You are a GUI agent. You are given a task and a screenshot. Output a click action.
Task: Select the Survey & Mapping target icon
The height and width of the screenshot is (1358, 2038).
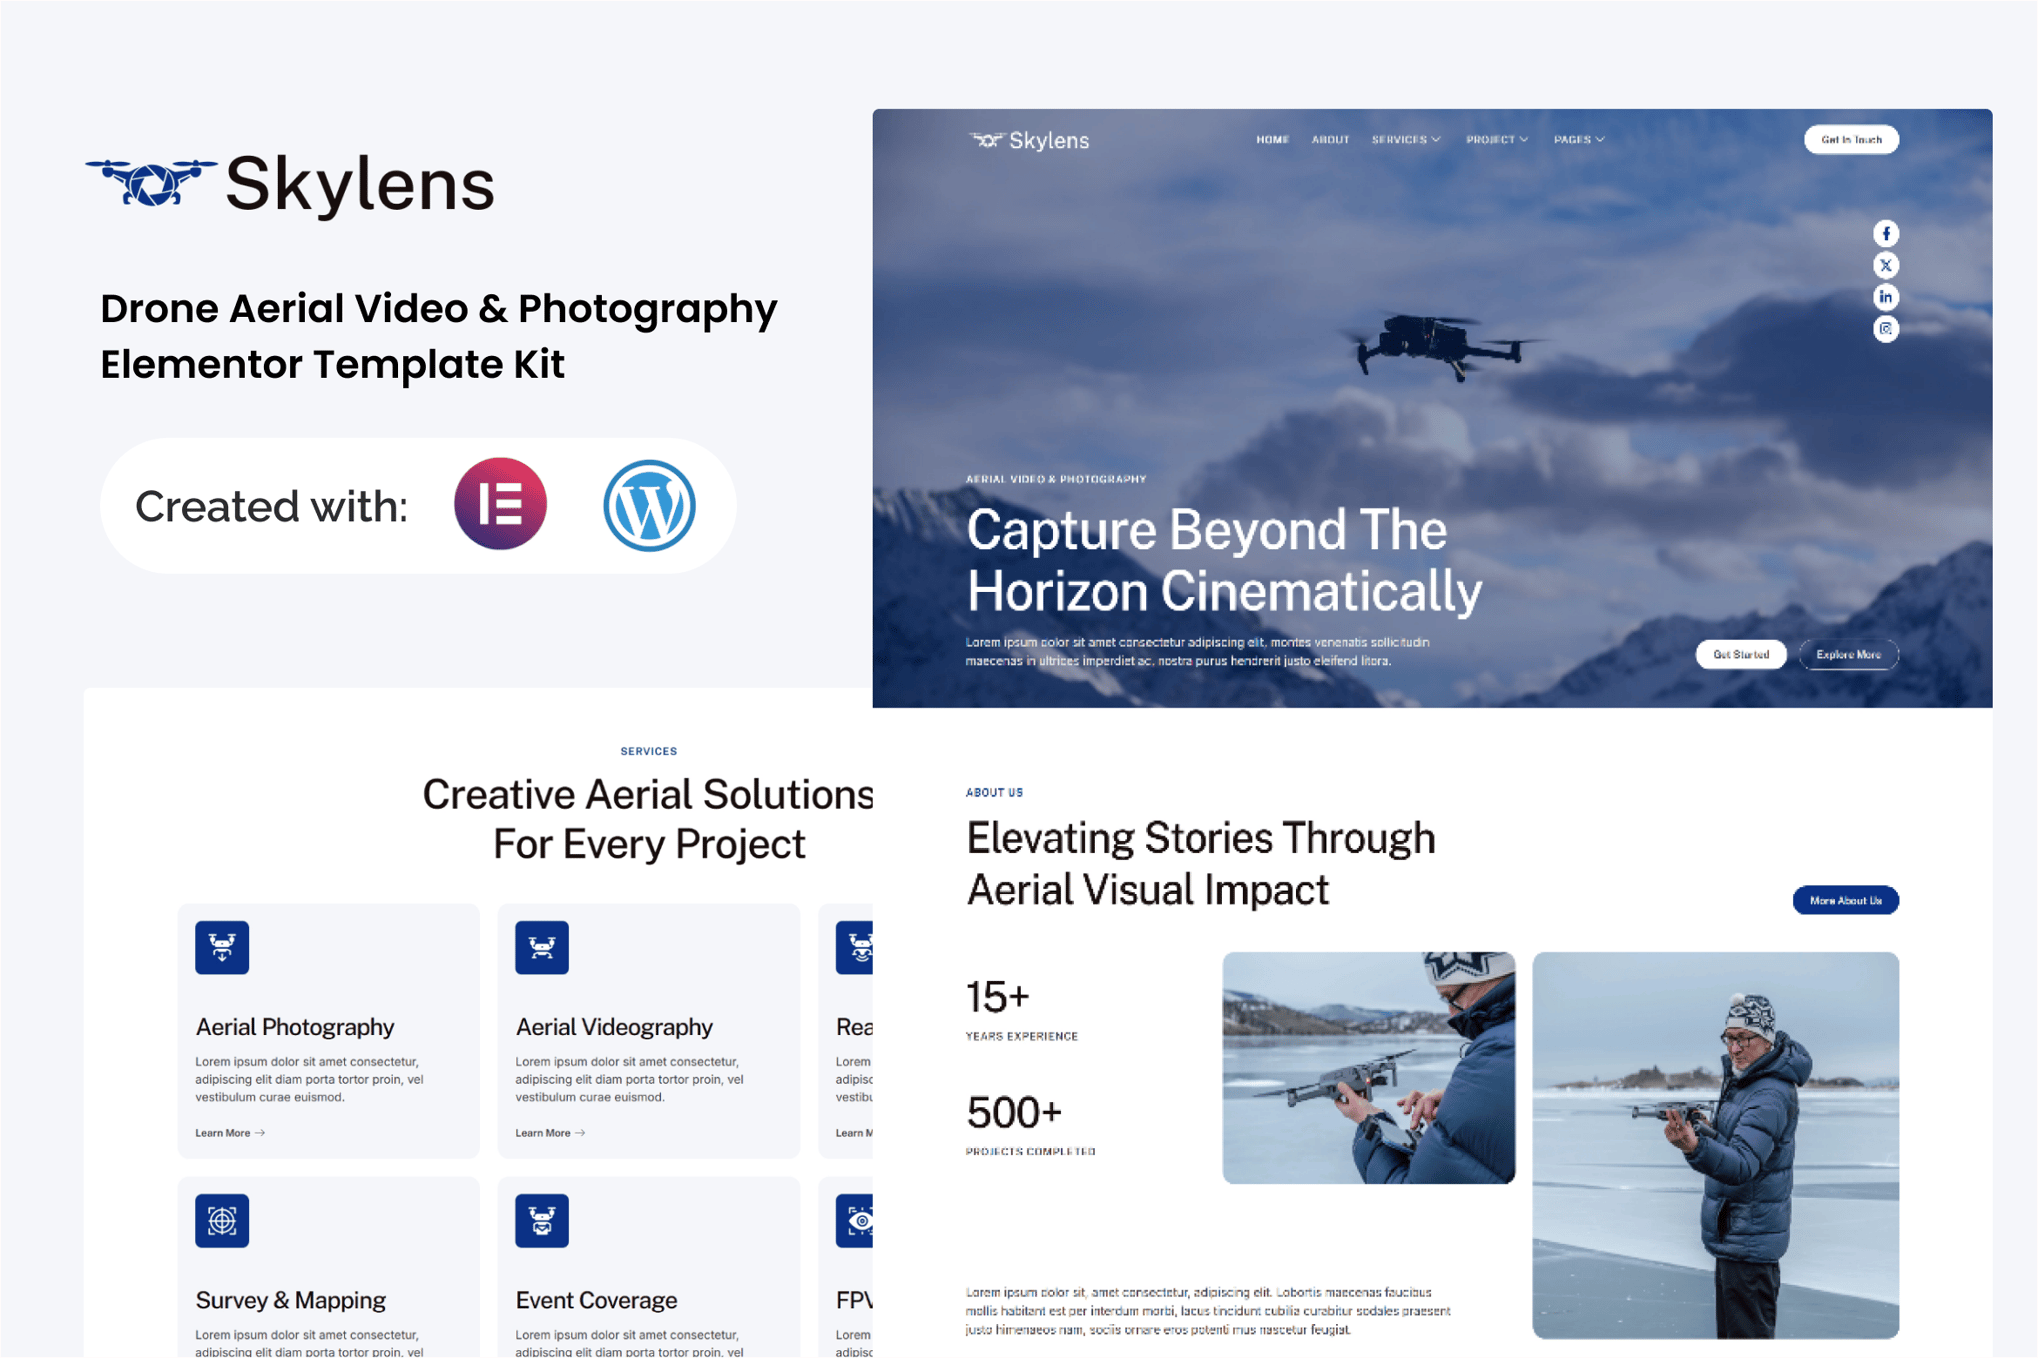pos(222,1220)
